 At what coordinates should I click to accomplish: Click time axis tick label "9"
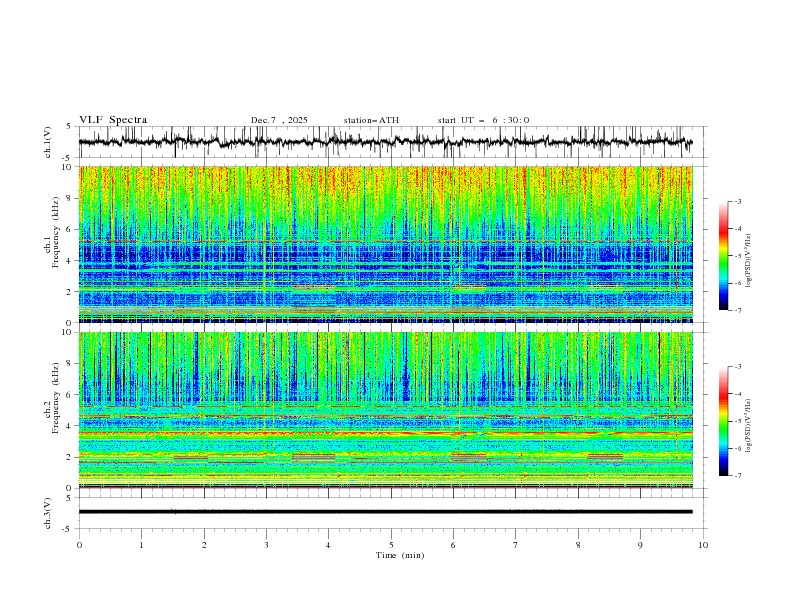click(x=640, y=545)
